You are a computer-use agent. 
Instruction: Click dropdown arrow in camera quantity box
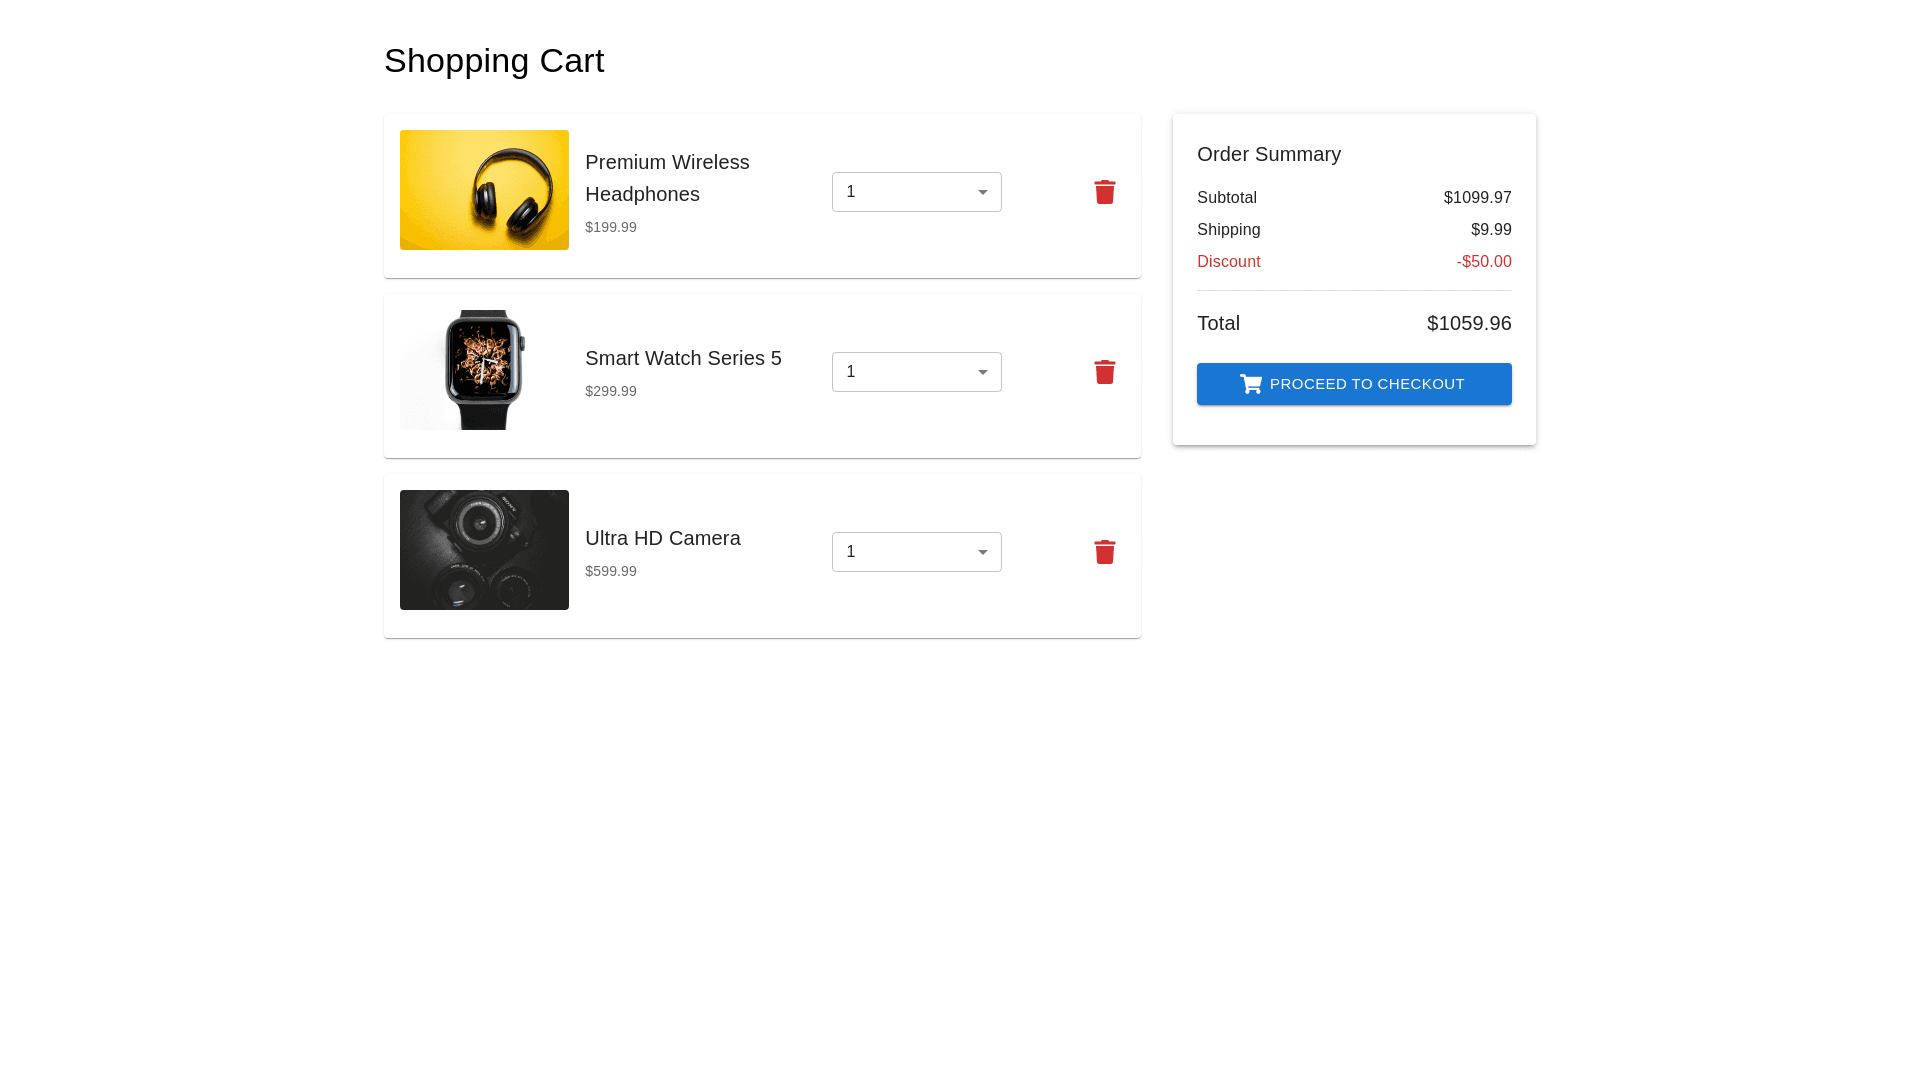pyautogui.click(x=982, y=552)
